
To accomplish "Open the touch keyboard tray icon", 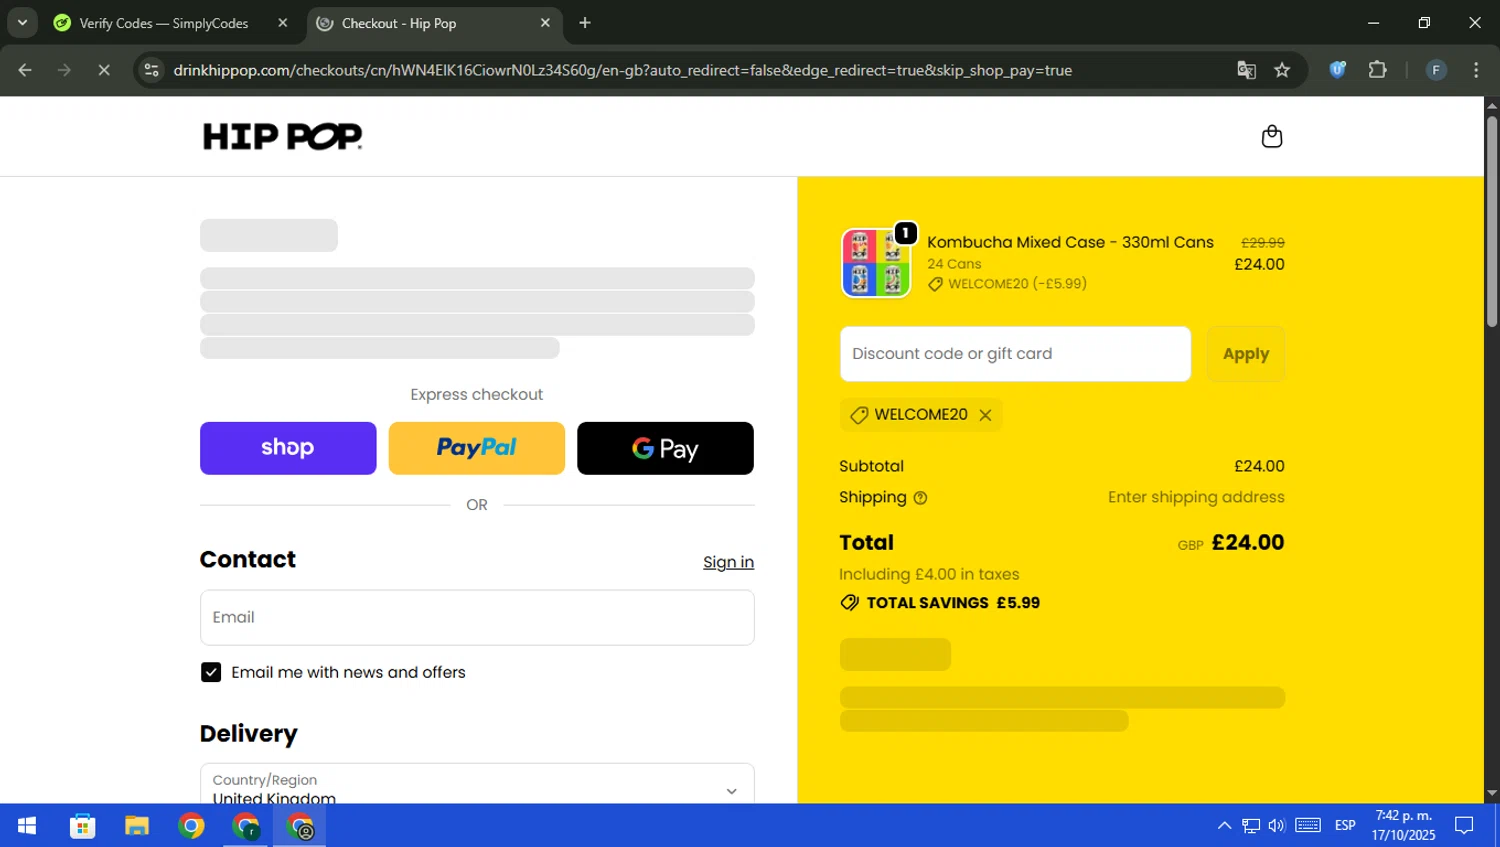I will 1308,826.
